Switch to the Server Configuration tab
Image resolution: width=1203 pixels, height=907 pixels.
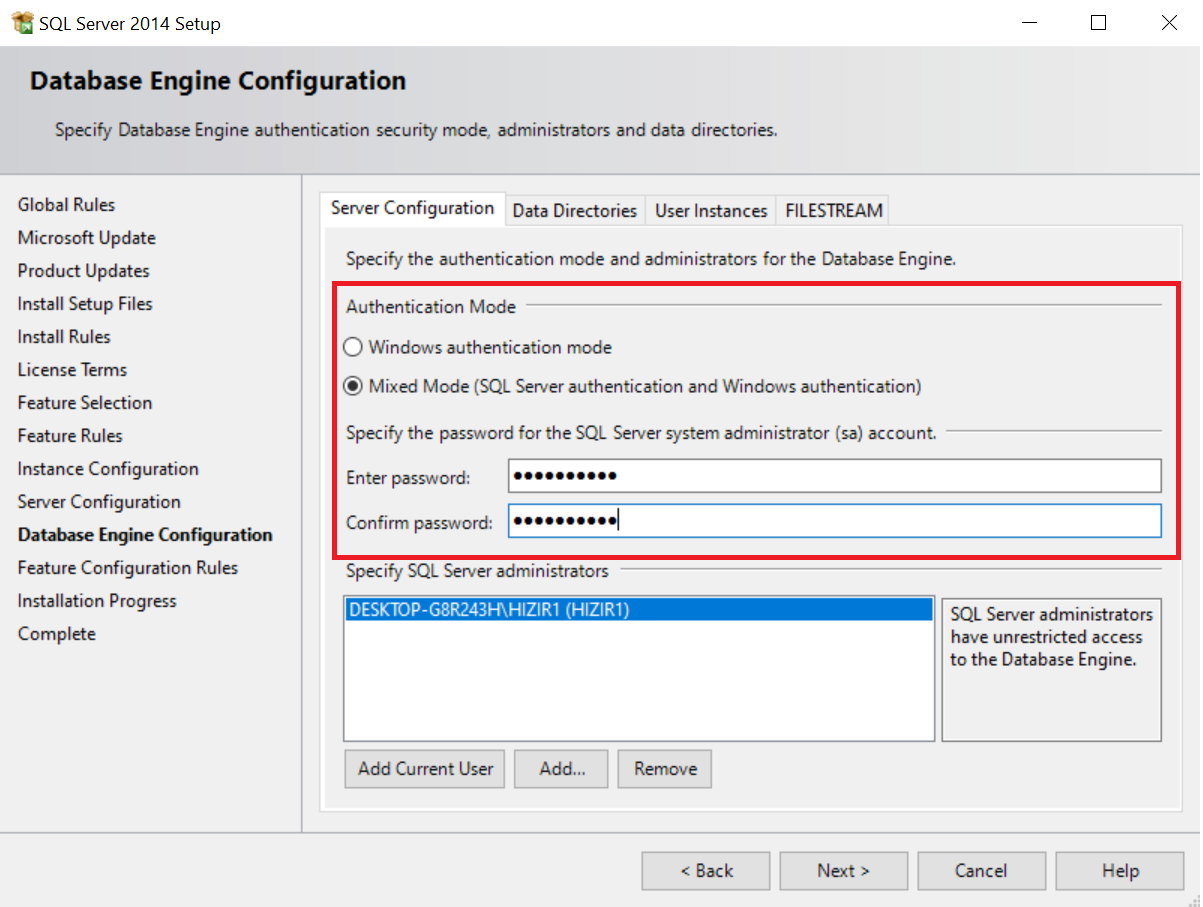[x=412, y=208]
